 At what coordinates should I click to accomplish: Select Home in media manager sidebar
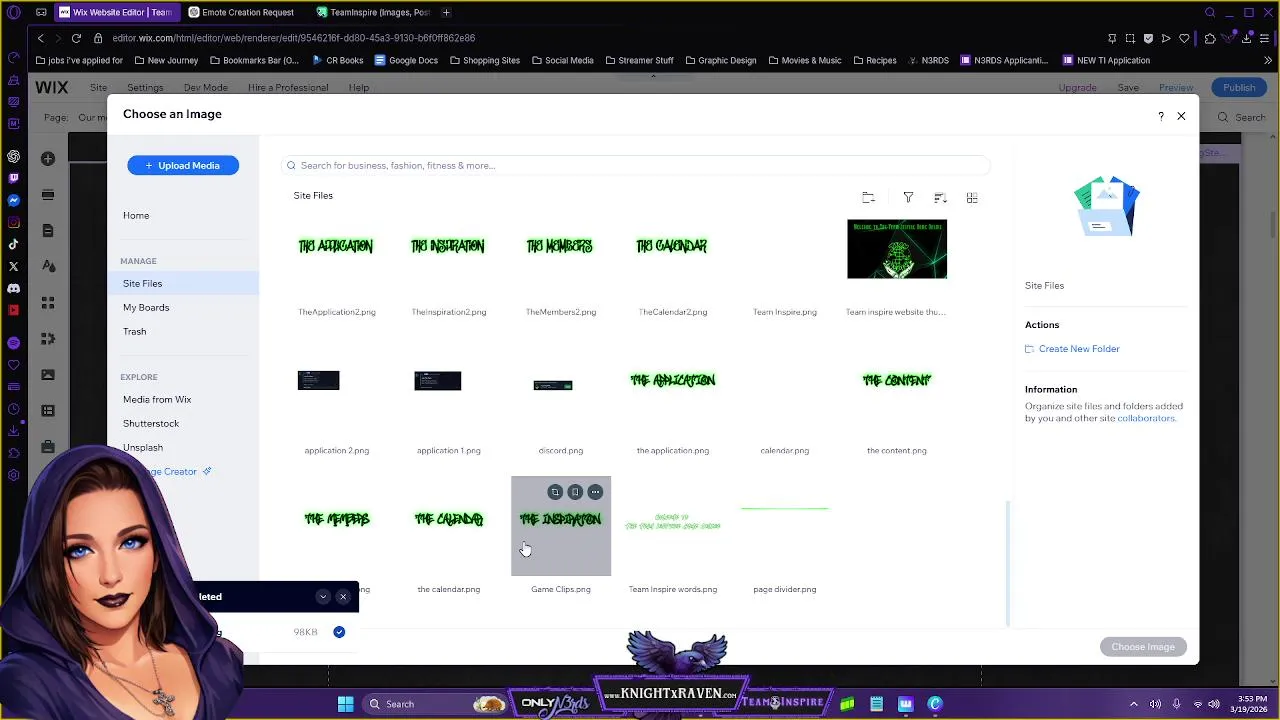click(136, 216)
